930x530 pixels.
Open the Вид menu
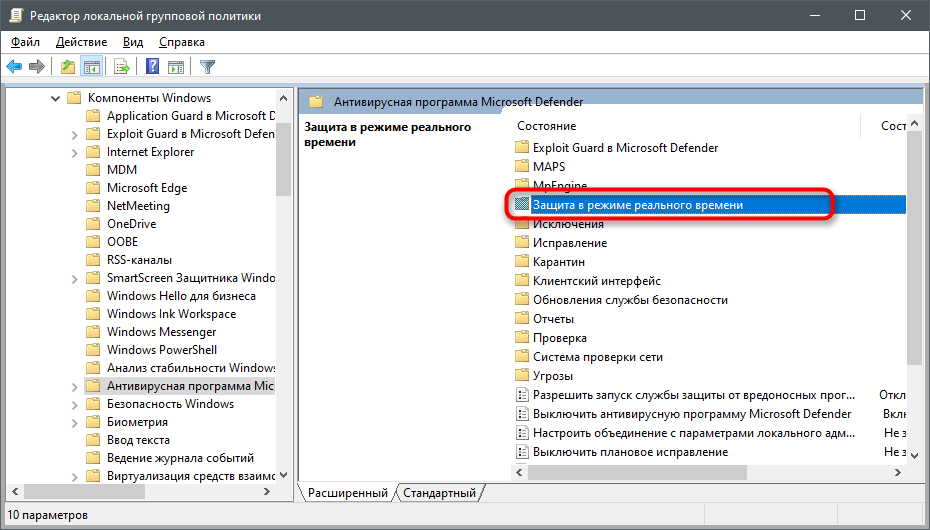(133, 42)
